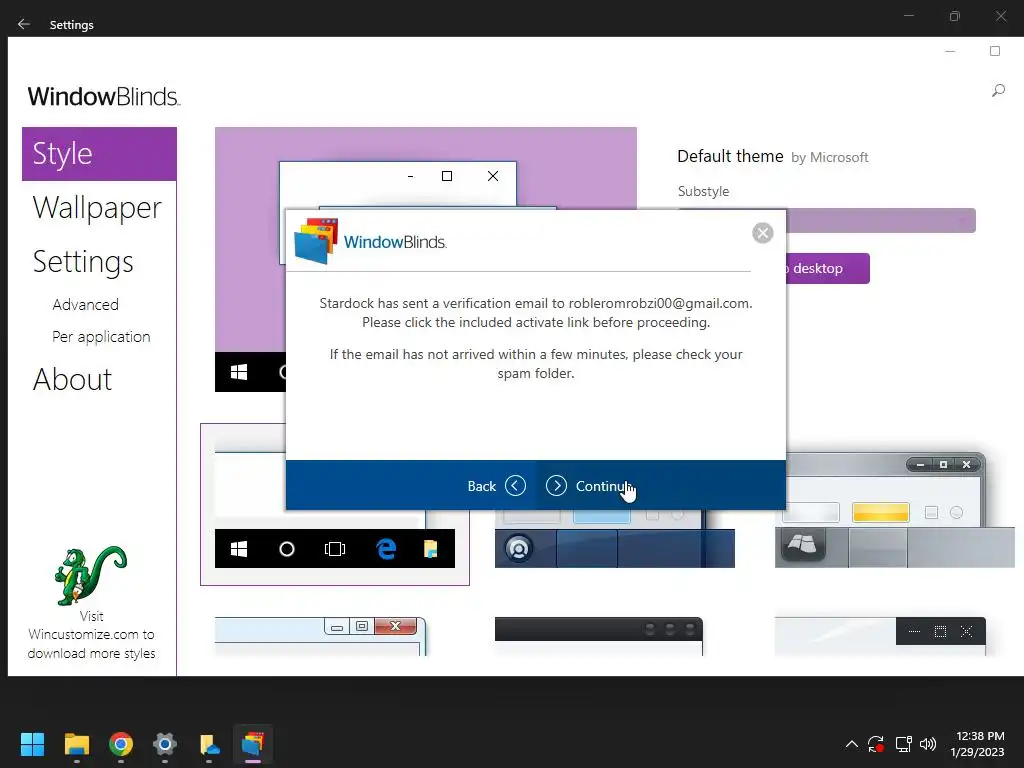Click the sync update tray icon

[876, 744]
